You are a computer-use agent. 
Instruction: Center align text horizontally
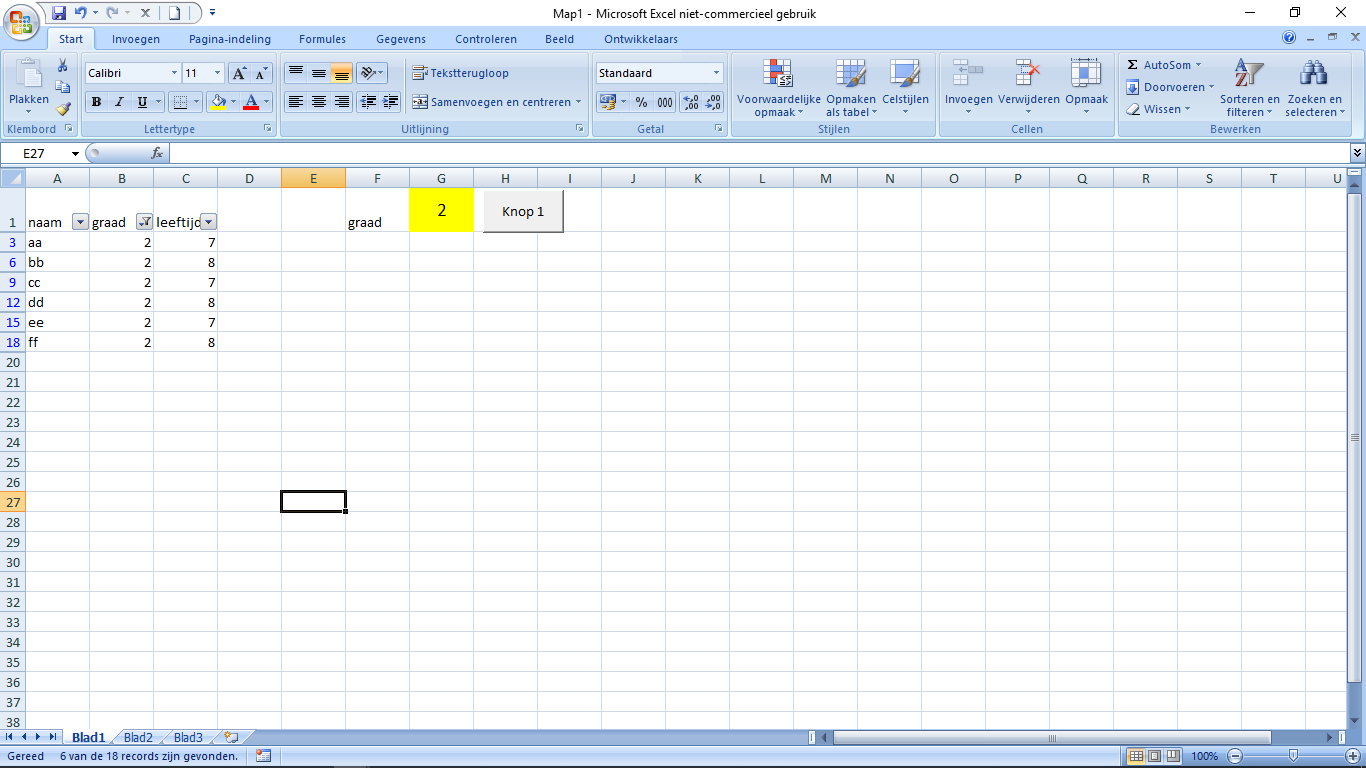(319, 102)
